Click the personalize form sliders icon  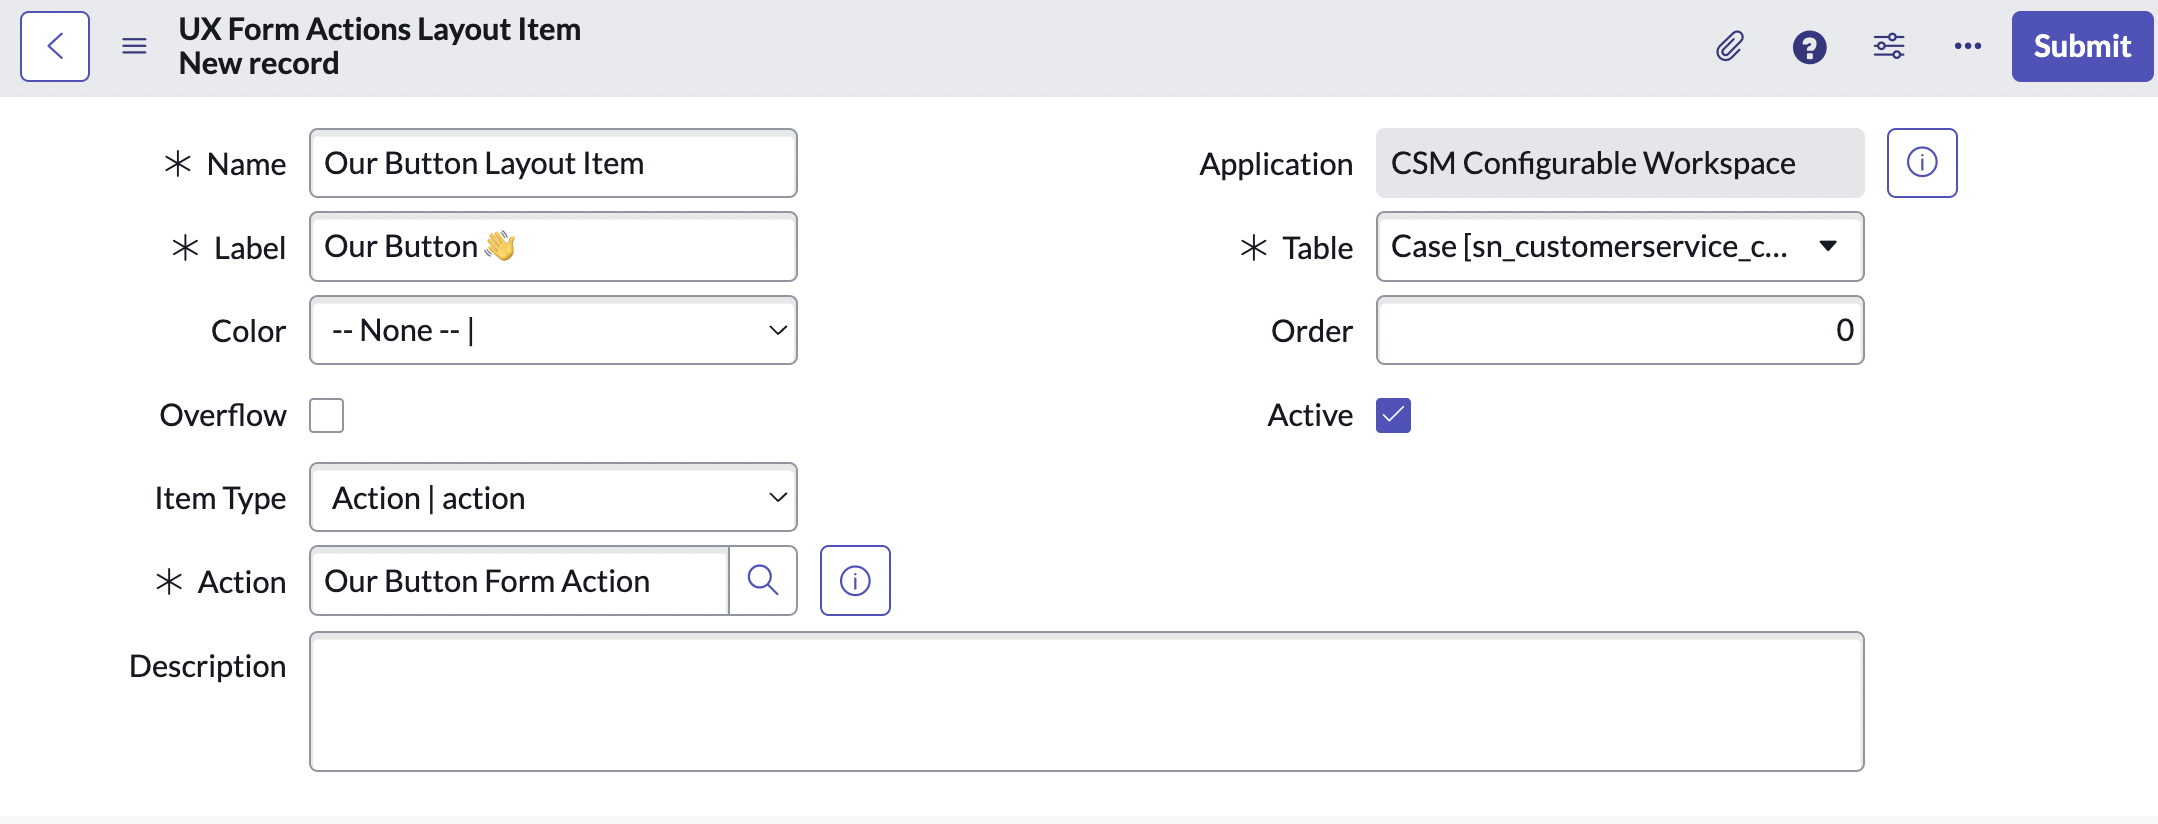[1888, 47]
